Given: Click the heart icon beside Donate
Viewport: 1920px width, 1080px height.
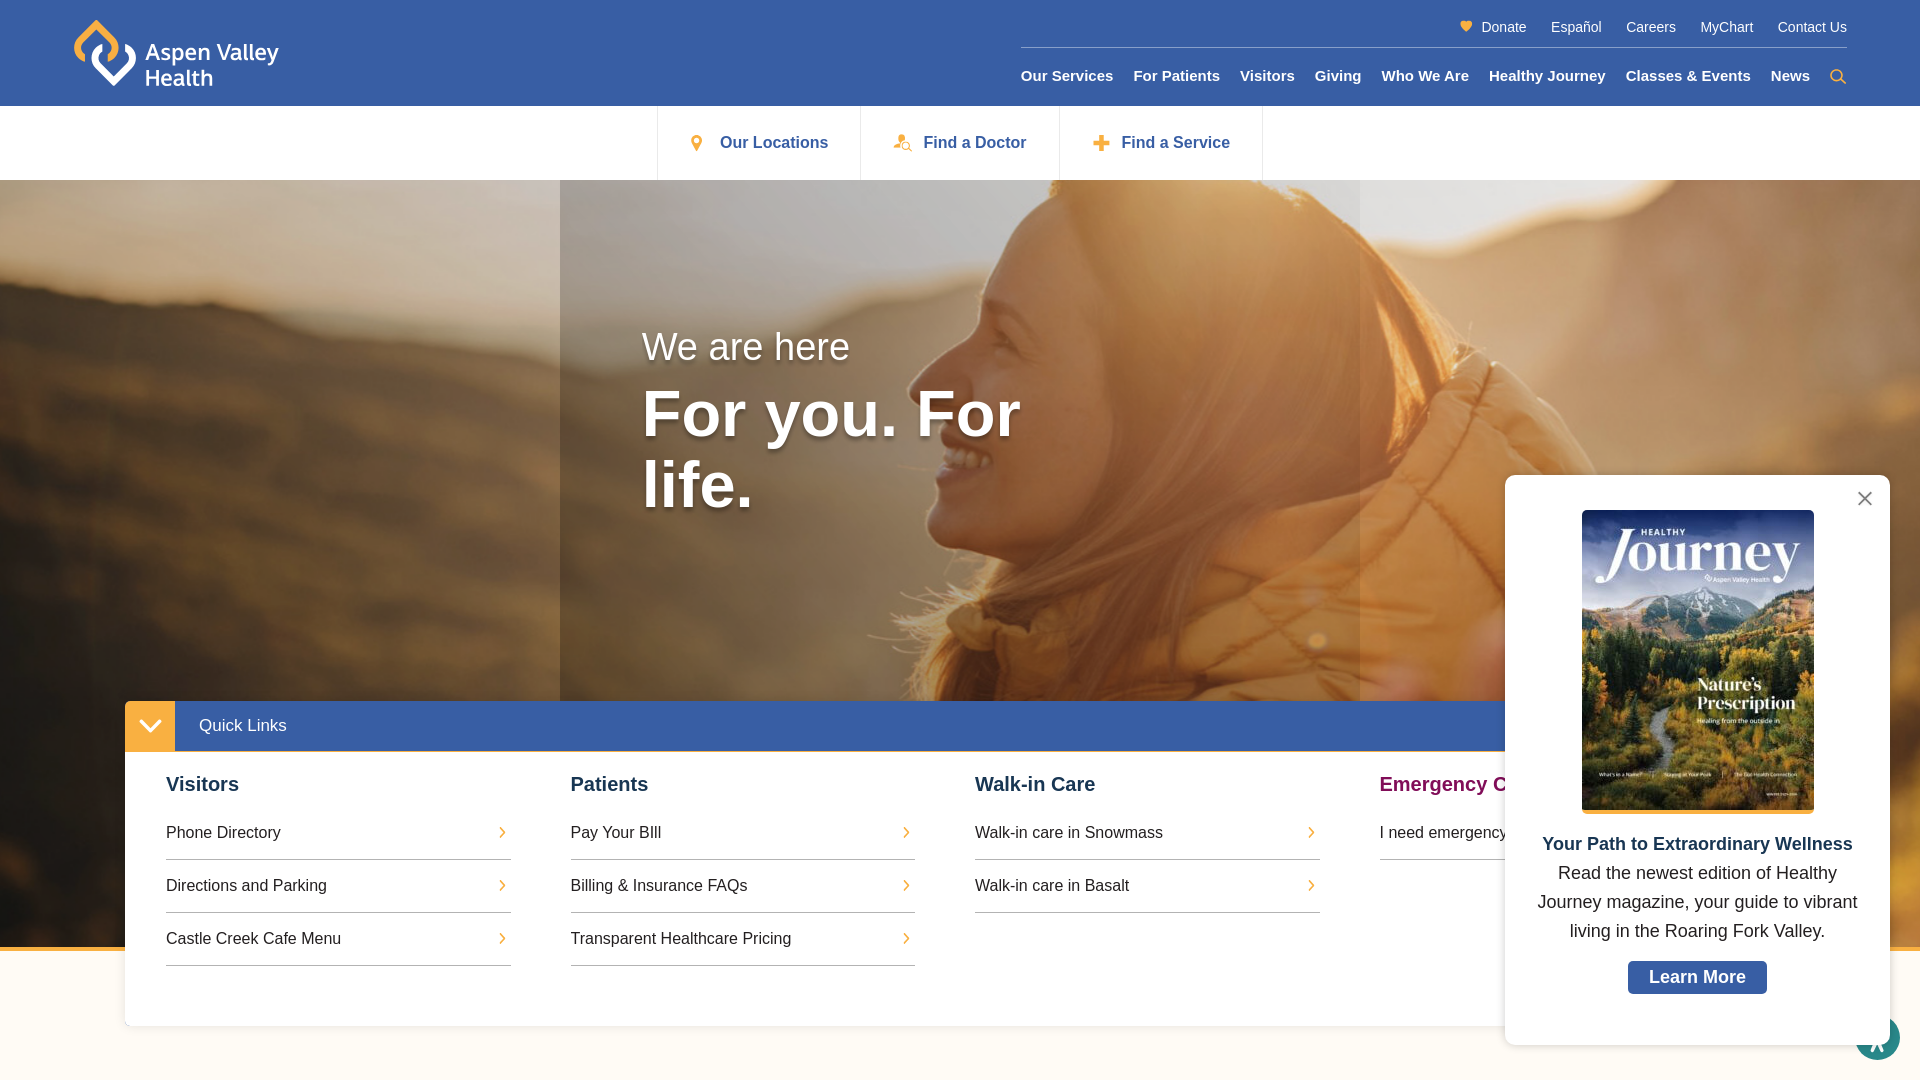Looking at the screenshot, I should pos(1466,26).
